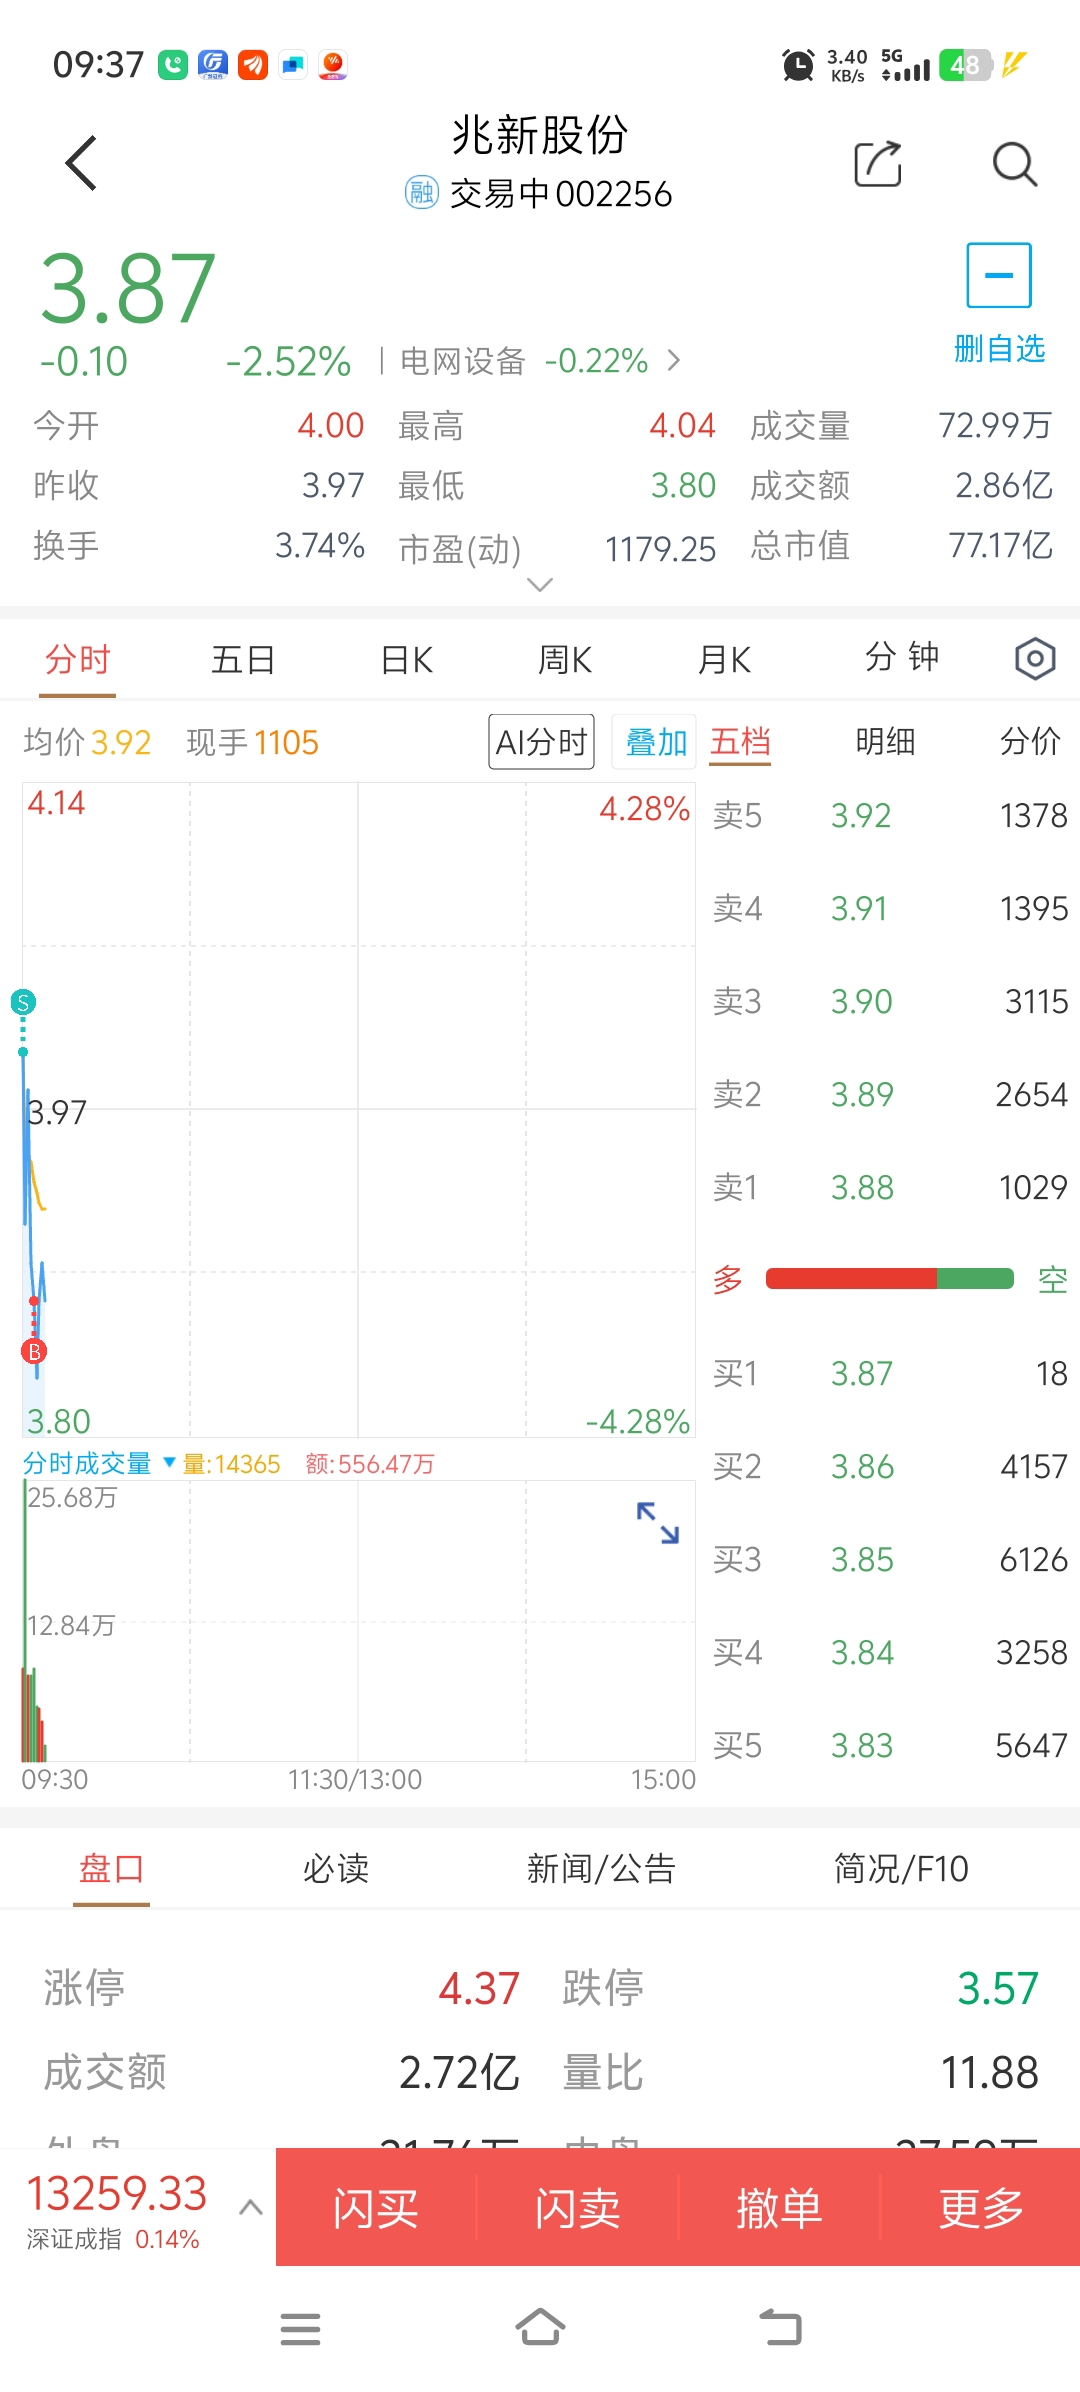Image resolution: width=1080 pixels, height=2392 pixels.
Task: Switch to the 日K chart tab
Action: click(407, 660)
